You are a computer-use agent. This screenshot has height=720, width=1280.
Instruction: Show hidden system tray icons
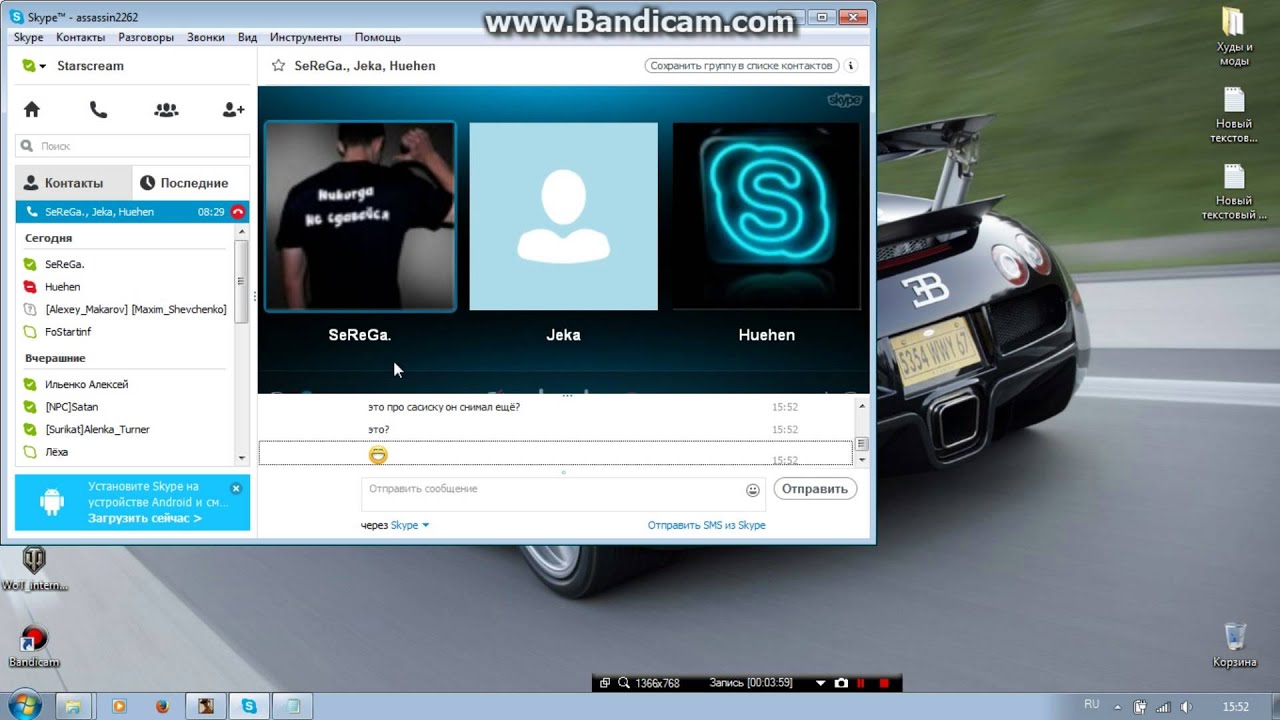coord(1117,706)
